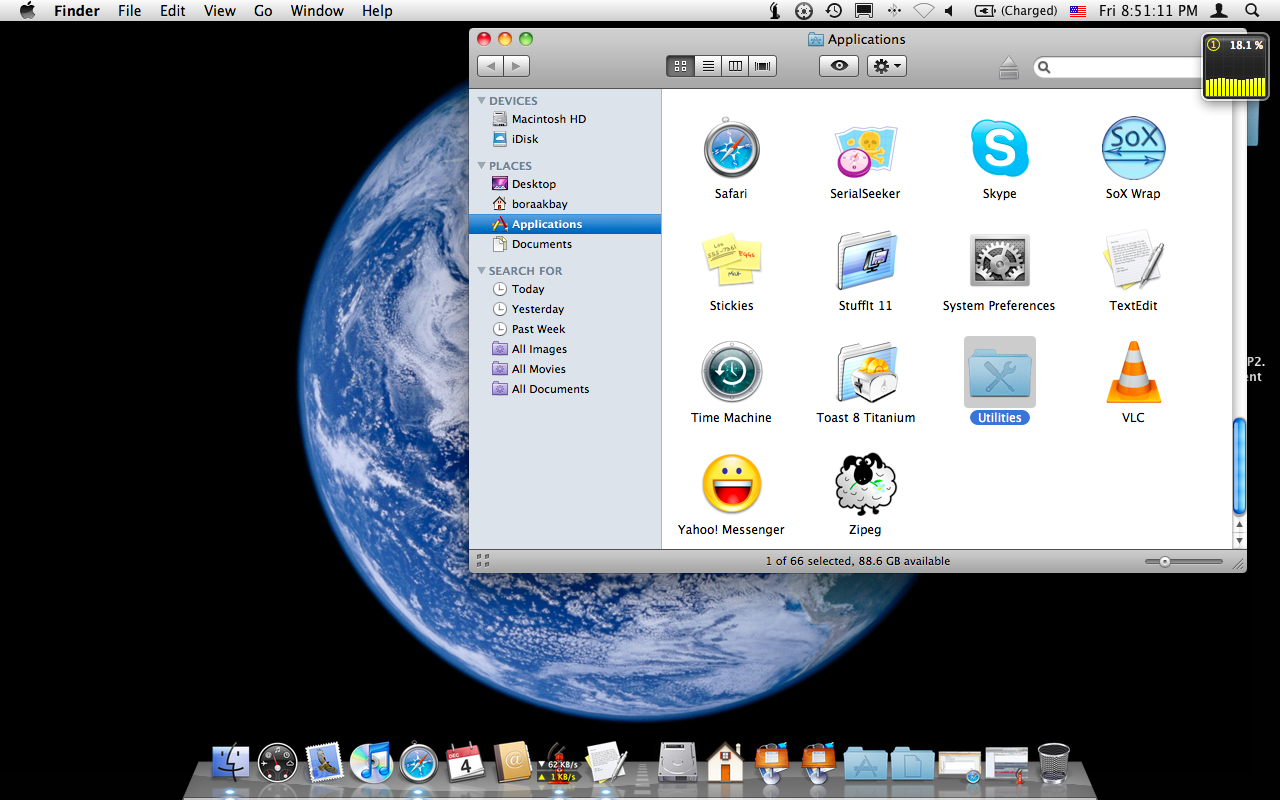The width and height of the screenshot is (1280, 800).
Task: Switch to Cover Flow view
Action: (763, 66)
